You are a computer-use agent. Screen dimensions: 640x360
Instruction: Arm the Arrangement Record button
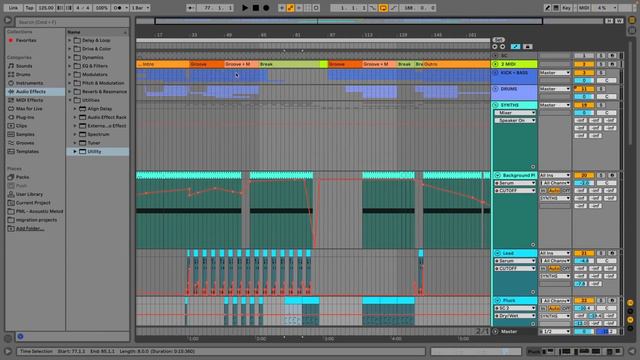(x=266, y=8)
